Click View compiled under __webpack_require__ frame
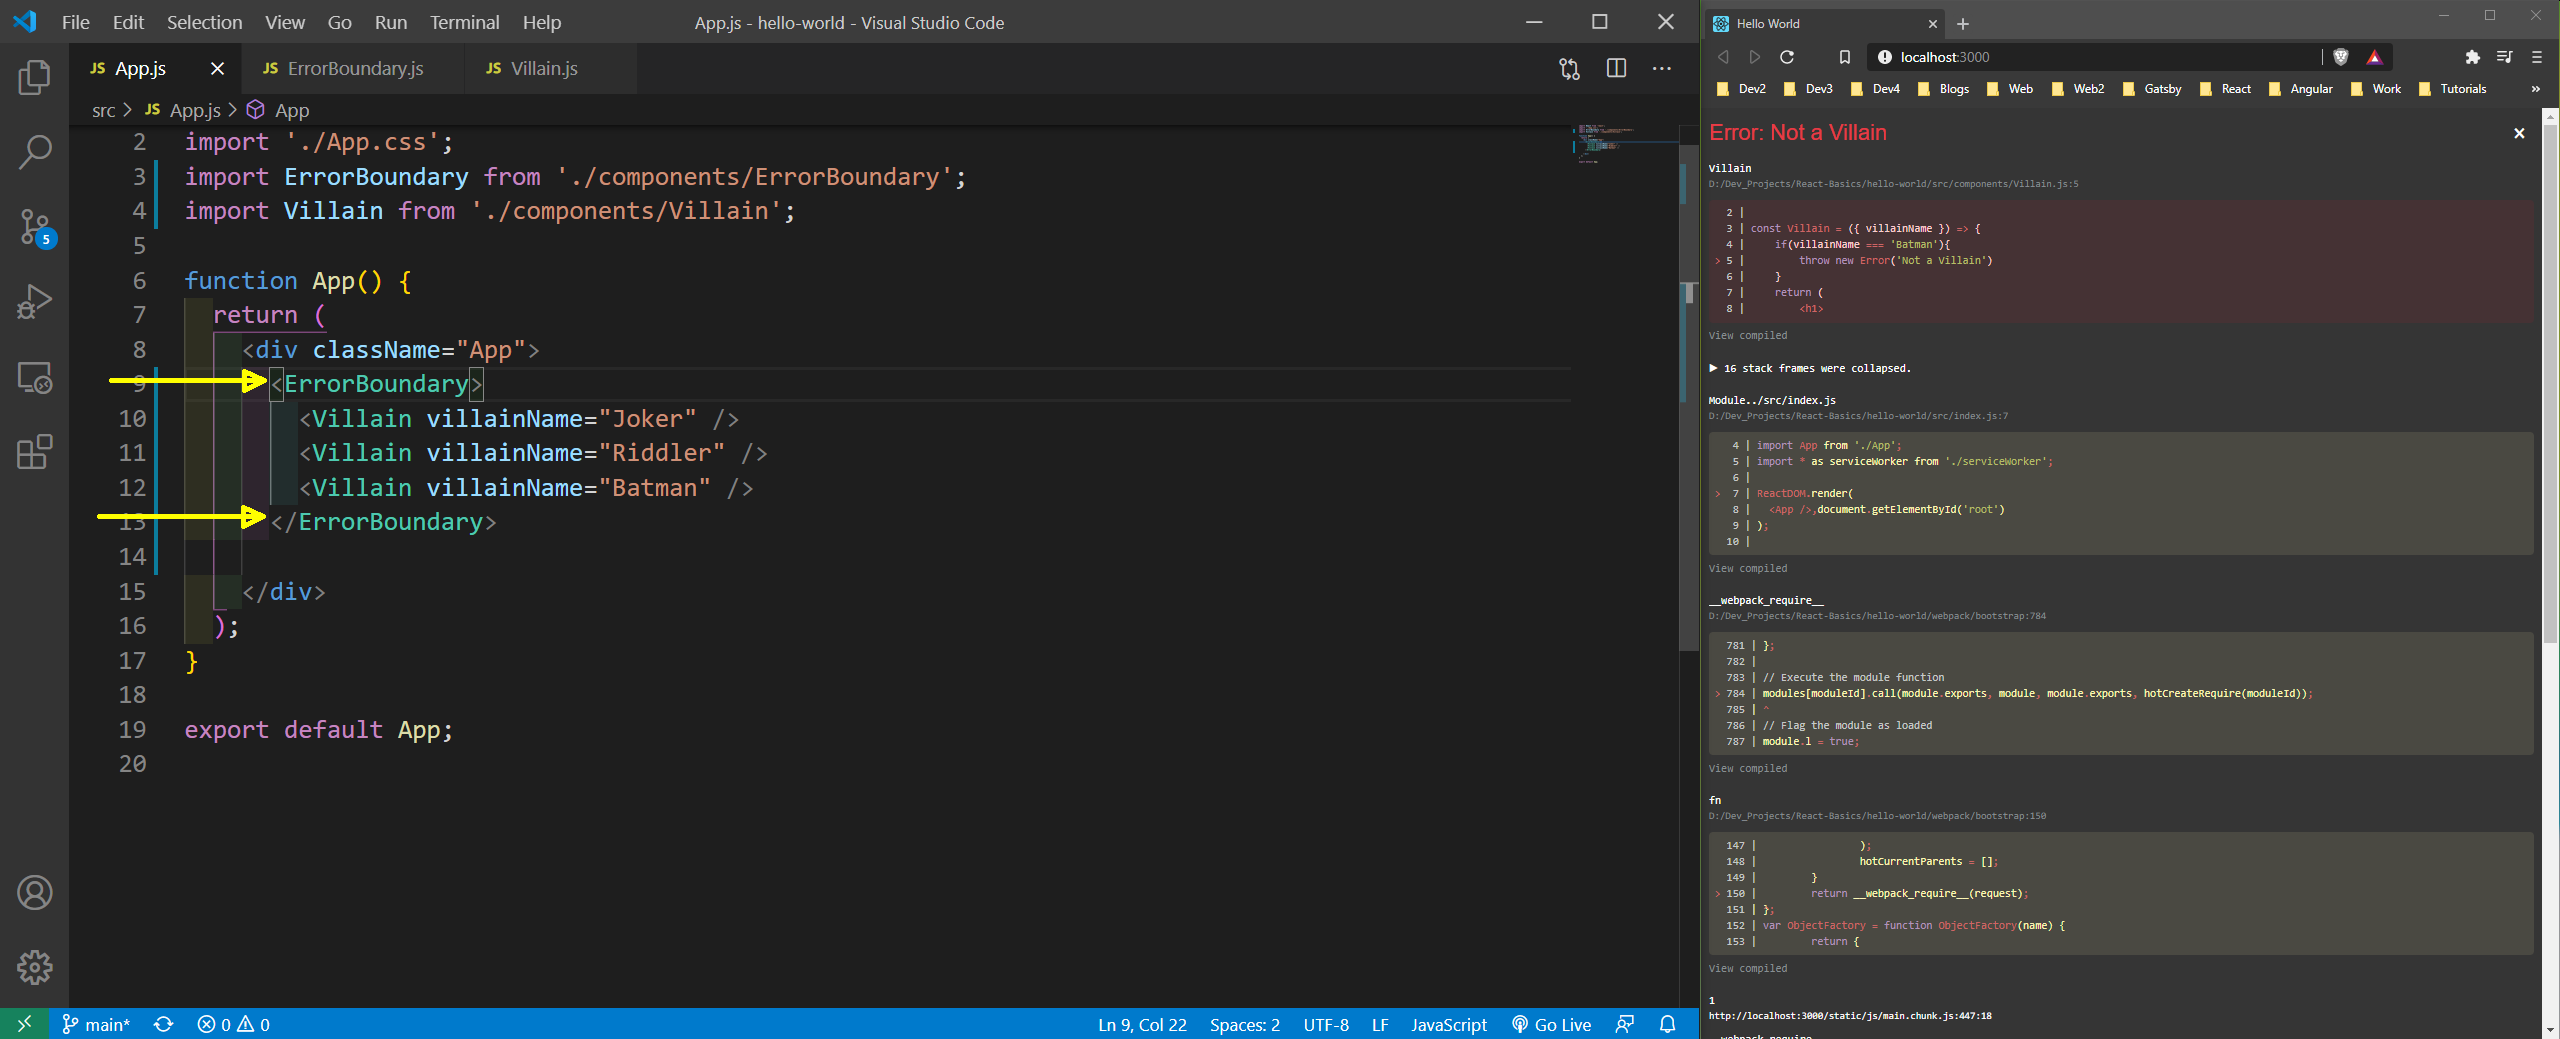The height and width of the screenshot is (1039, 2560). point(1747,768)
